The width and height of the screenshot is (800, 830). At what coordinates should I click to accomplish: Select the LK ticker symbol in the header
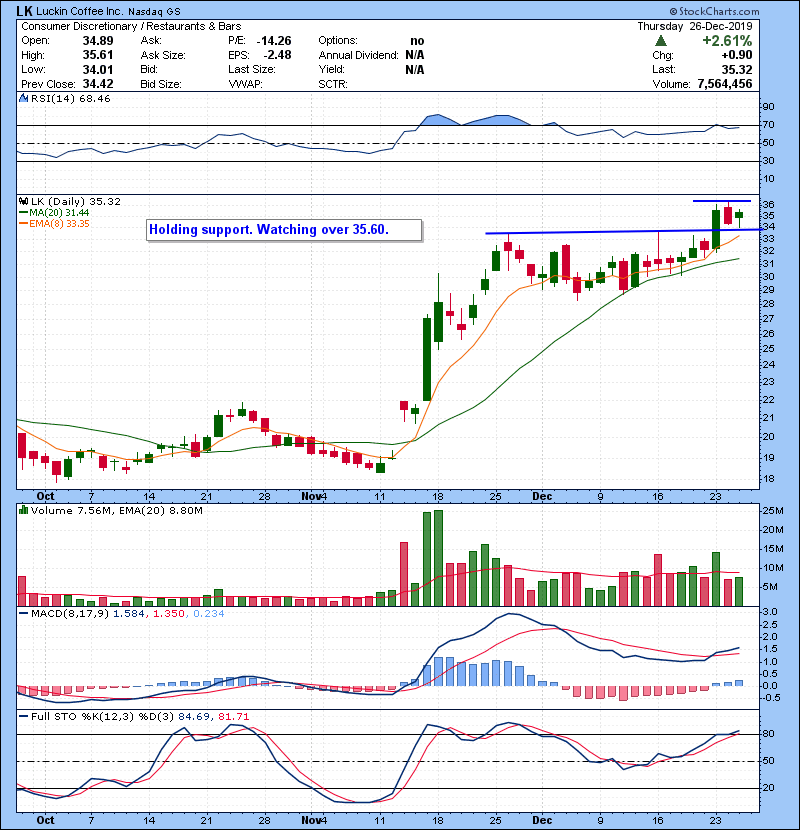tap(24, 11)
